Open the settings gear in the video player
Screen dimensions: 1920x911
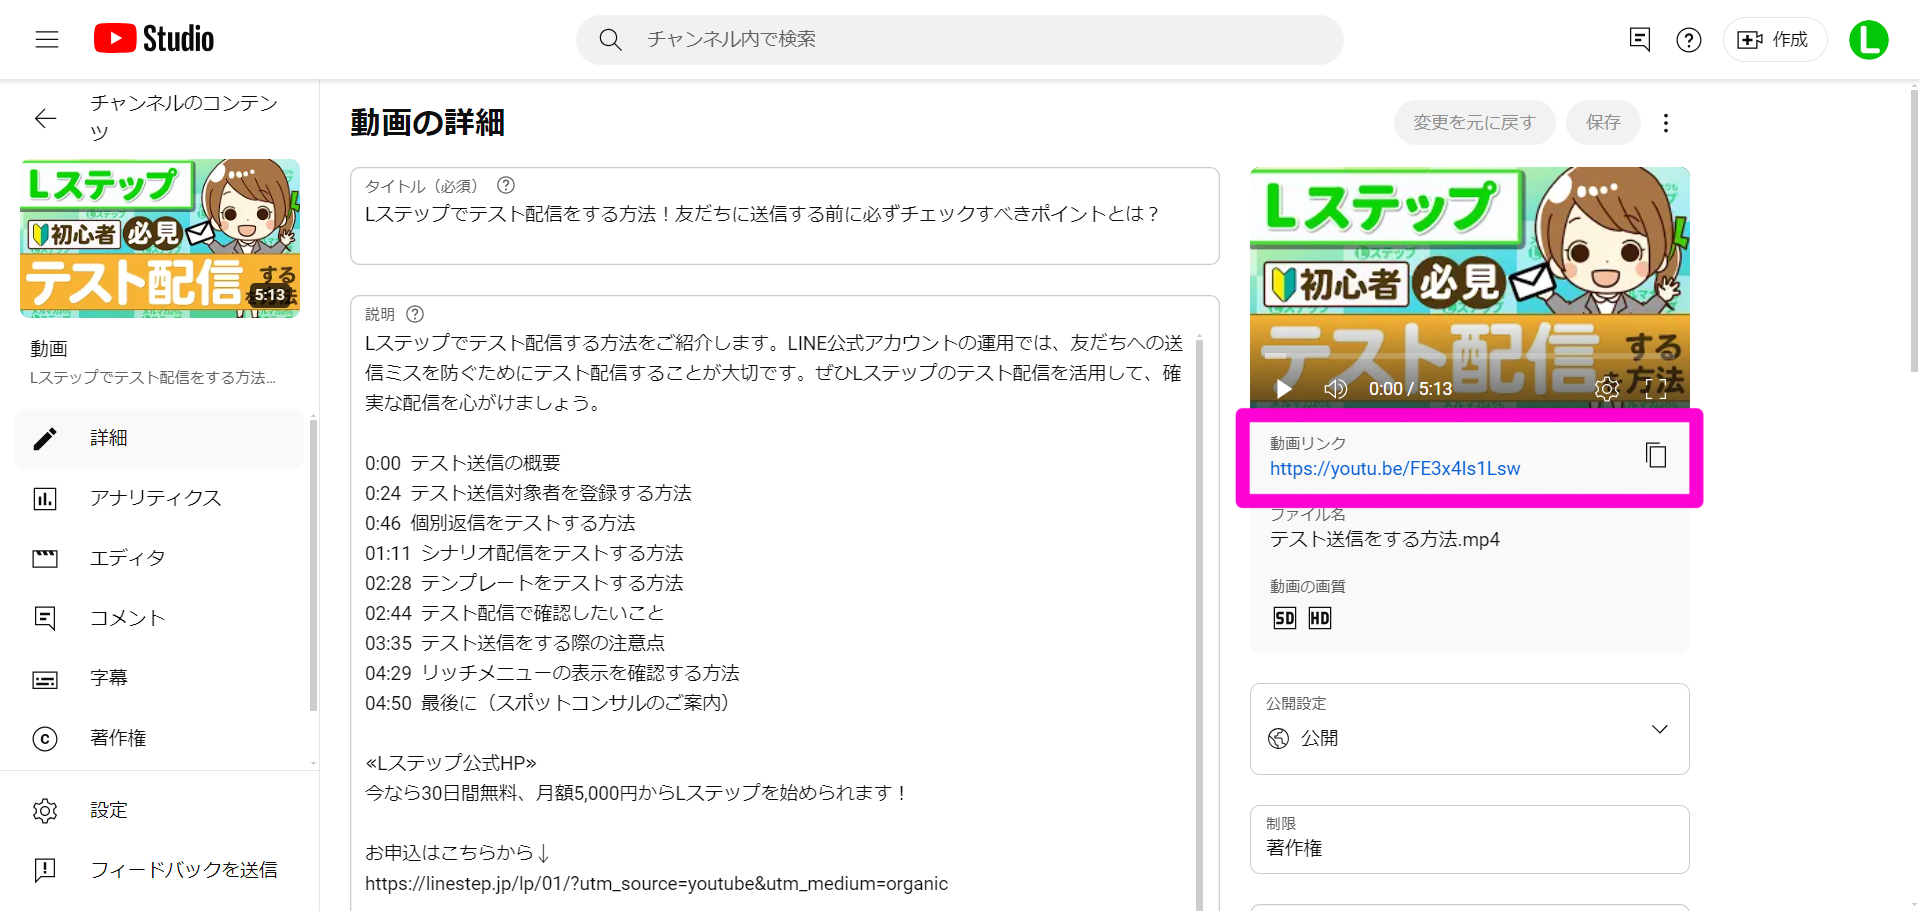tap(1608, 390)
